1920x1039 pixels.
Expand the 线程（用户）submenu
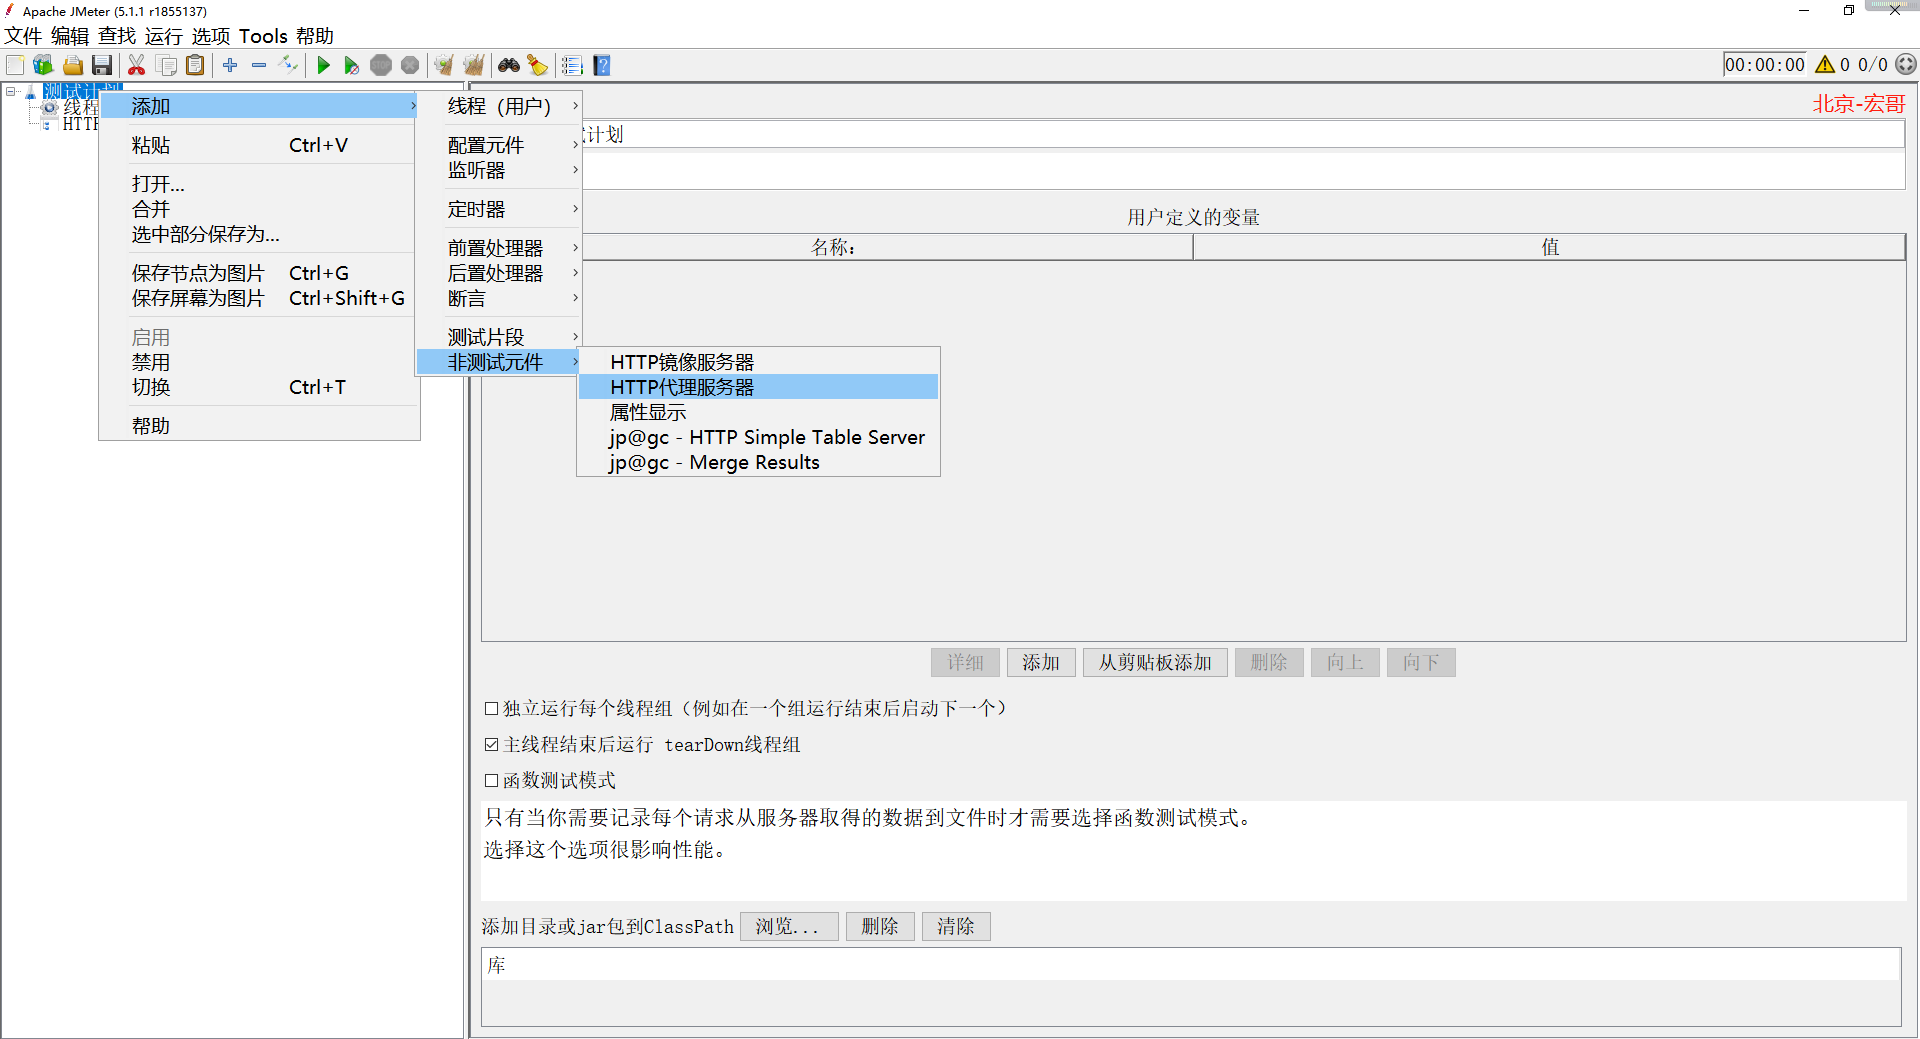(499, 106)
